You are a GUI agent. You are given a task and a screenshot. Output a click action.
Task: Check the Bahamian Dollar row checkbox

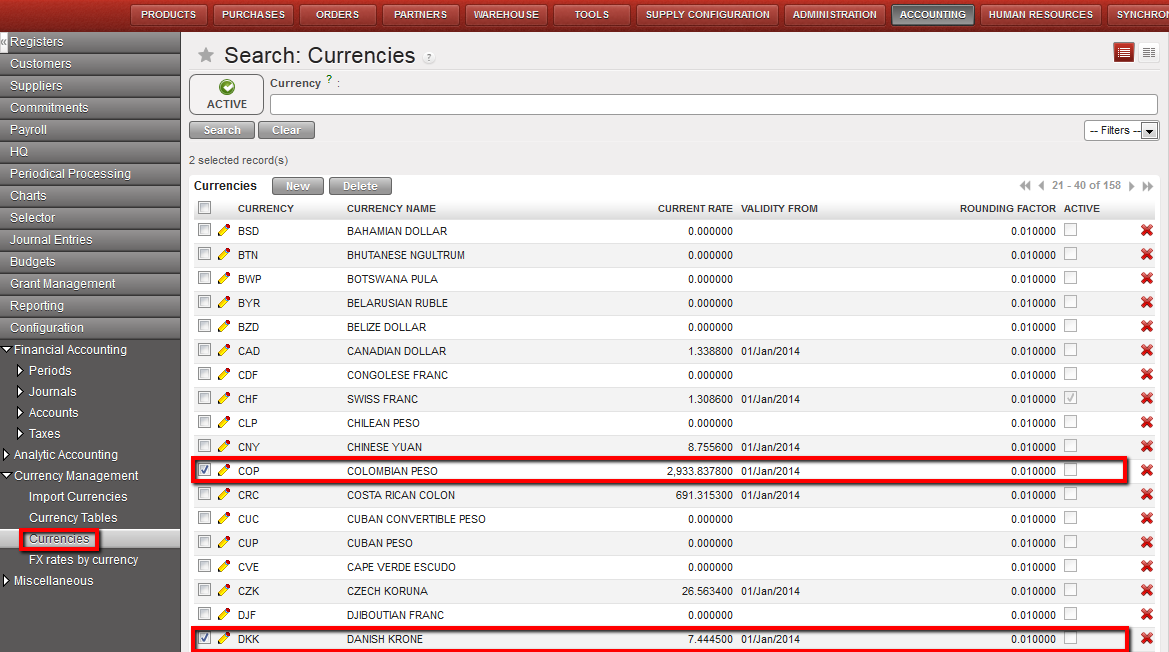point(205,230)
